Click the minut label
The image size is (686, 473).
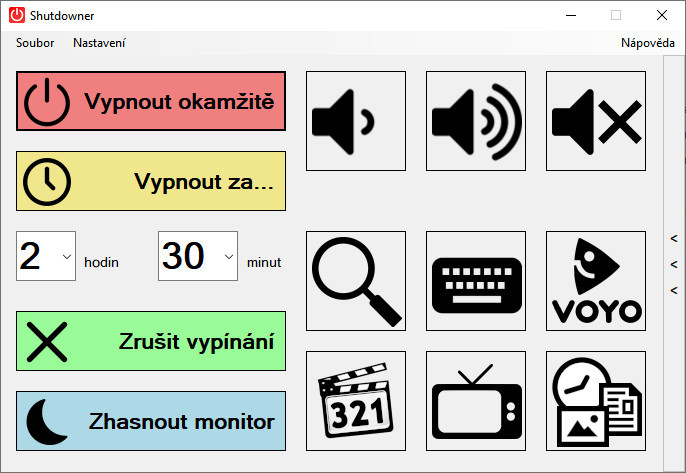click(x=264, y=263)
